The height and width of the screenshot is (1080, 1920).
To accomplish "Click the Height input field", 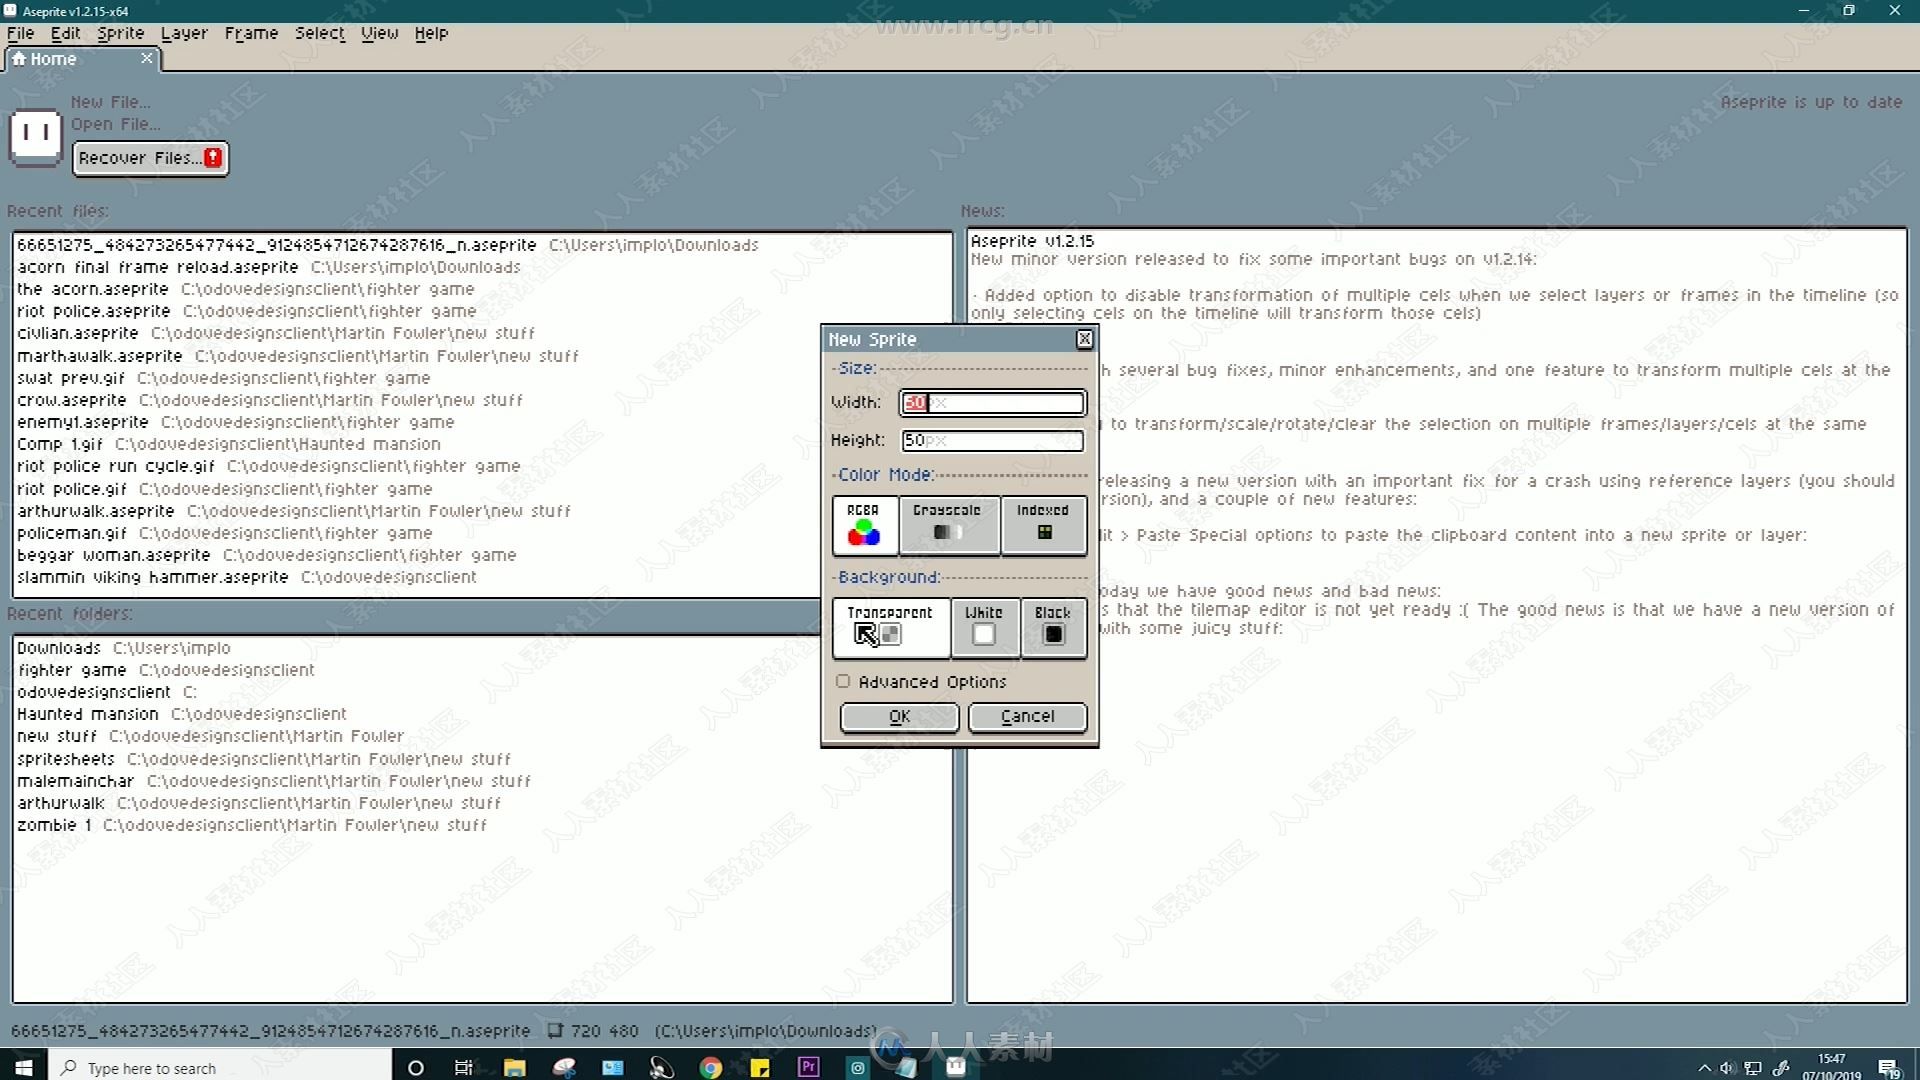I will point(992,441).
